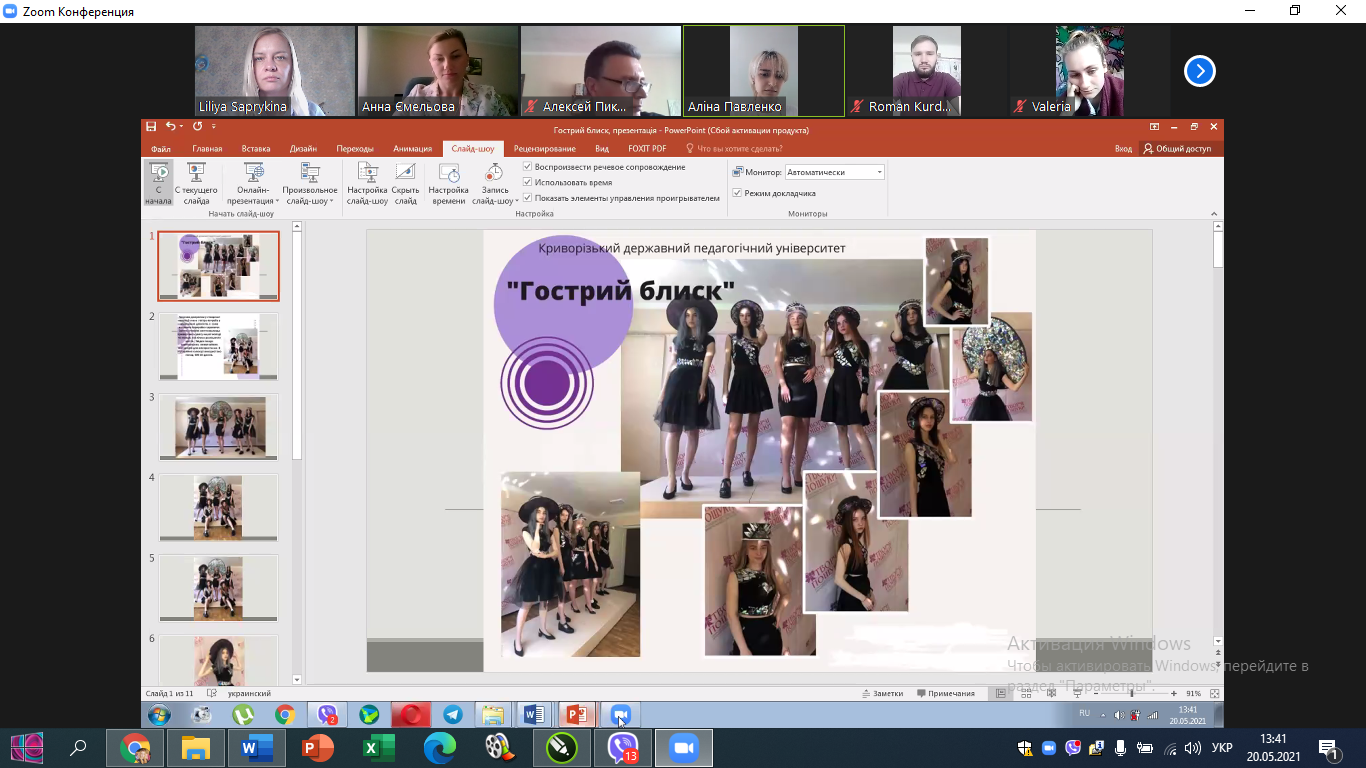Screen dimensions: 1366x768
Task: Redo with the repeat arrow icon
Action: tap(197, 127)
